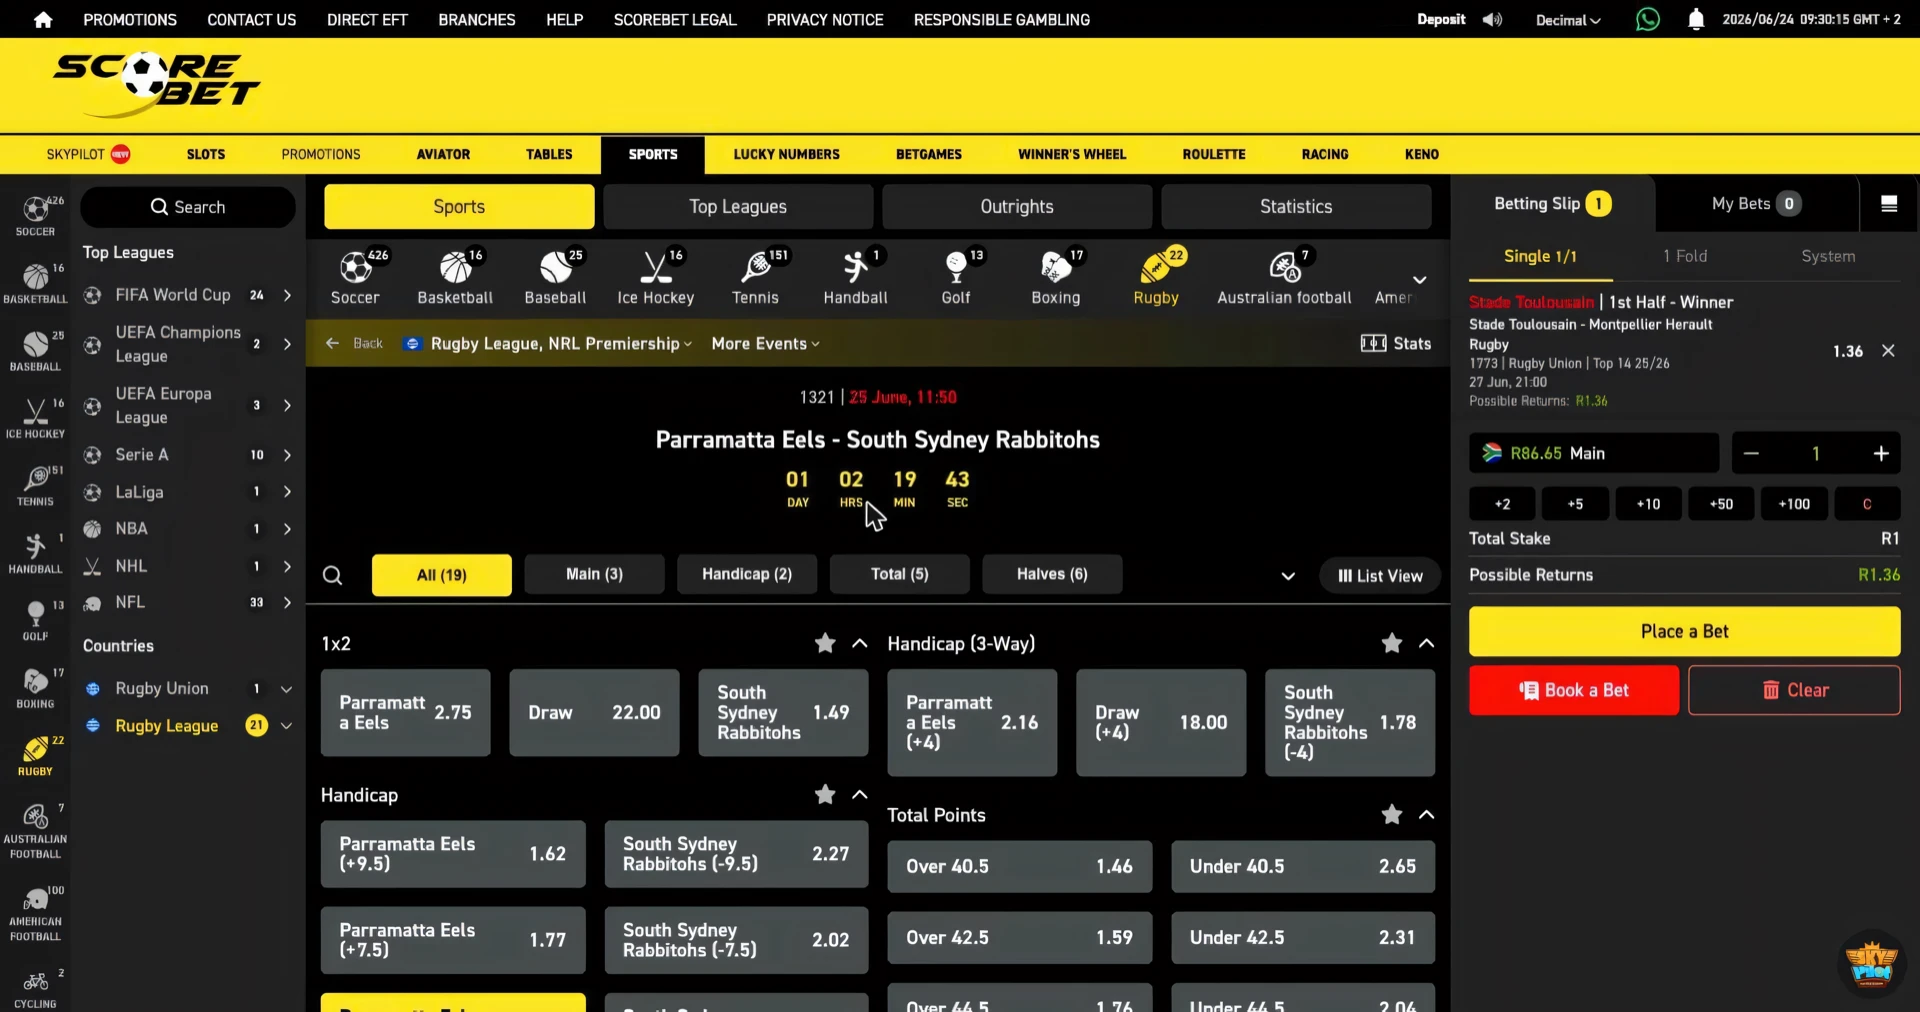
Task: Open the SkyPilot floating game icon
Action: click(x=1872, y=963)
